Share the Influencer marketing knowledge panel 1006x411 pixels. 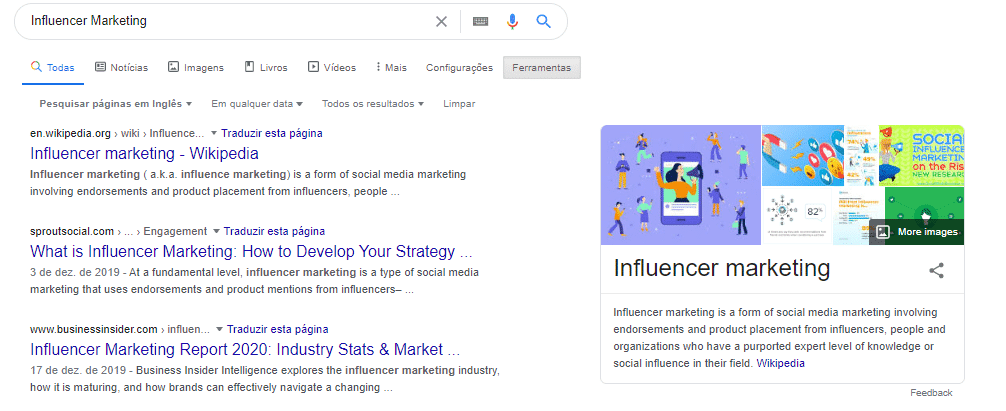(x=936, y=270)
